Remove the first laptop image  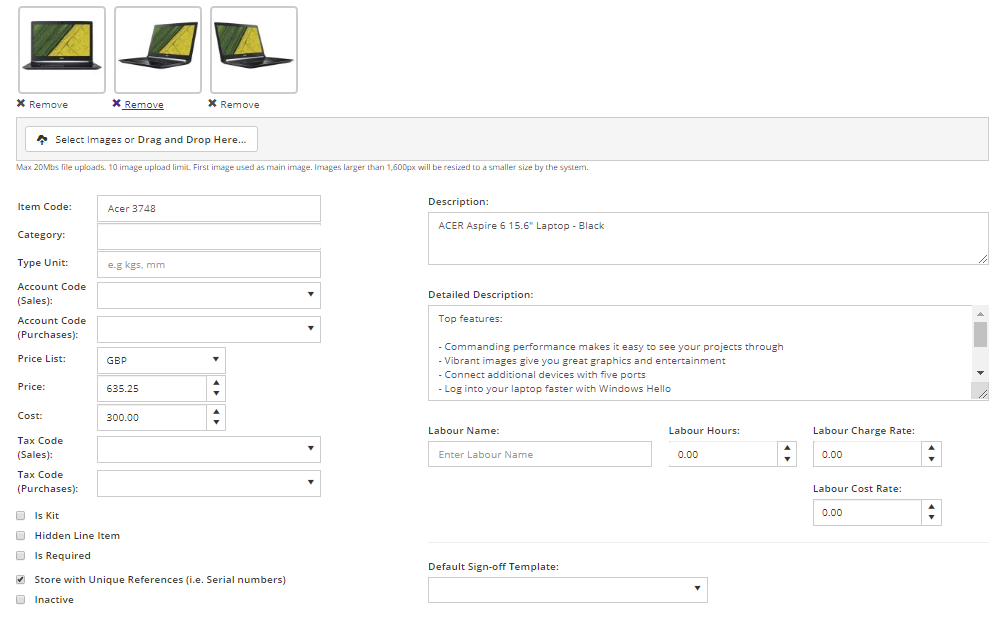(x=42, y=104)
